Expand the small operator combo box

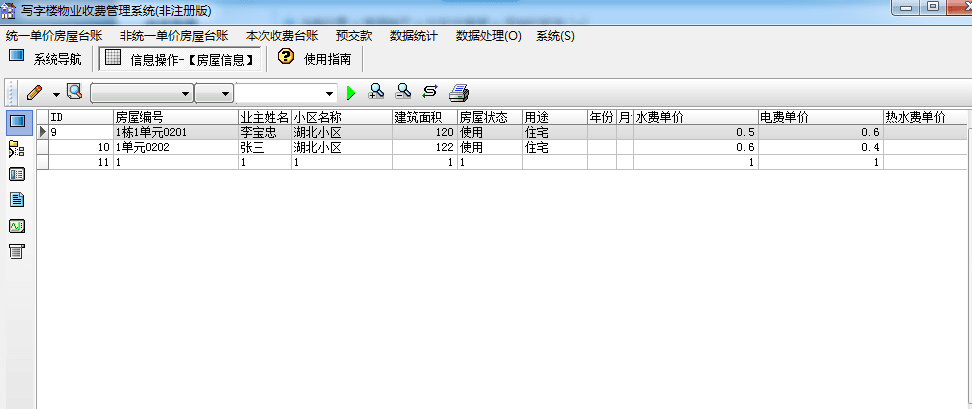click(x=226, y=94)
